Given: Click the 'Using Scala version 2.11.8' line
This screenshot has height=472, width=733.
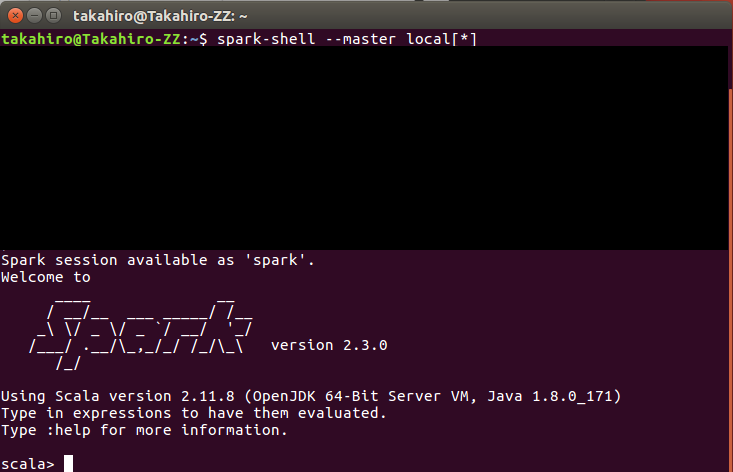Looking at the screenshot, I should 311,396.
